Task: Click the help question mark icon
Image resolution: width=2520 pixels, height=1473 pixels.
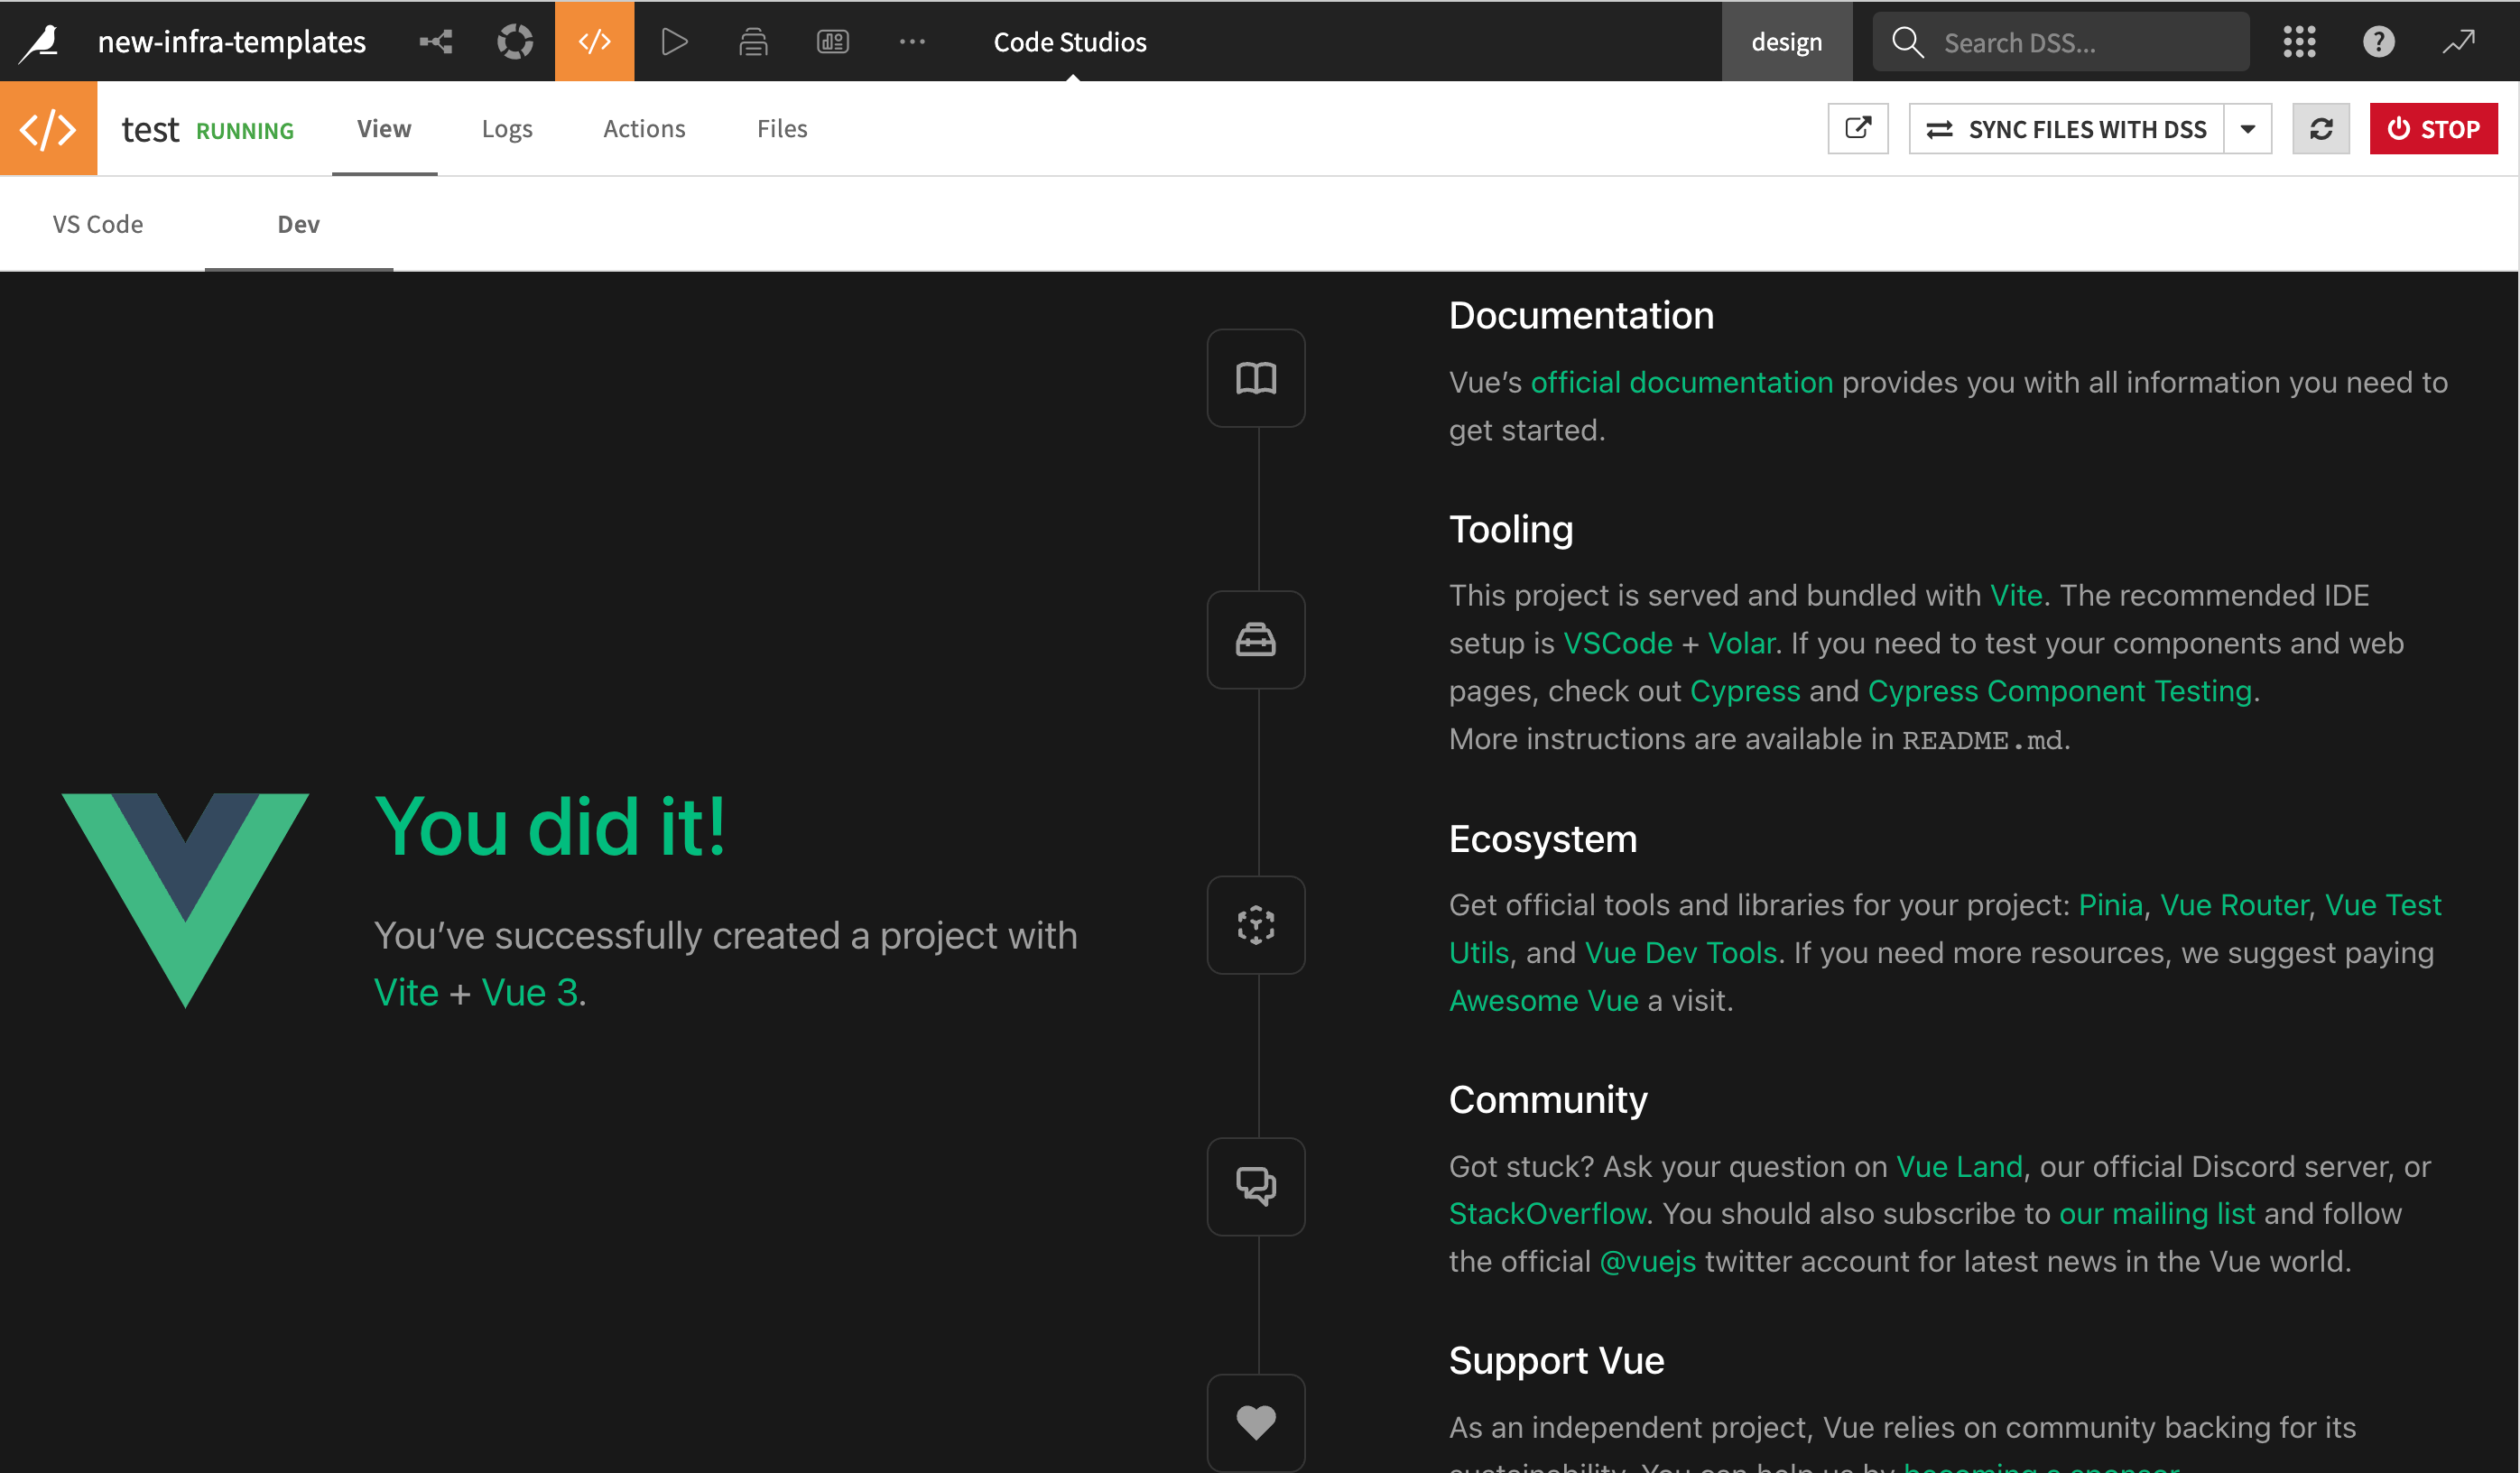Action: 2380,39
